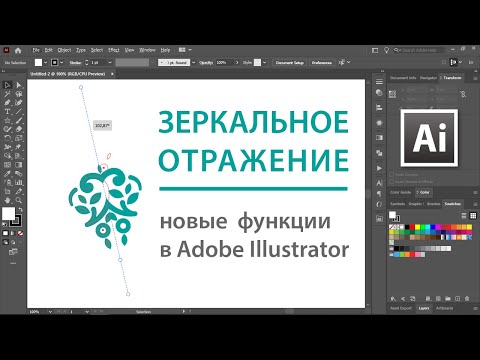This screenshot has height=360, width=480.
Task: Pick the Lasso tool
Action: (x=19, y=94)
